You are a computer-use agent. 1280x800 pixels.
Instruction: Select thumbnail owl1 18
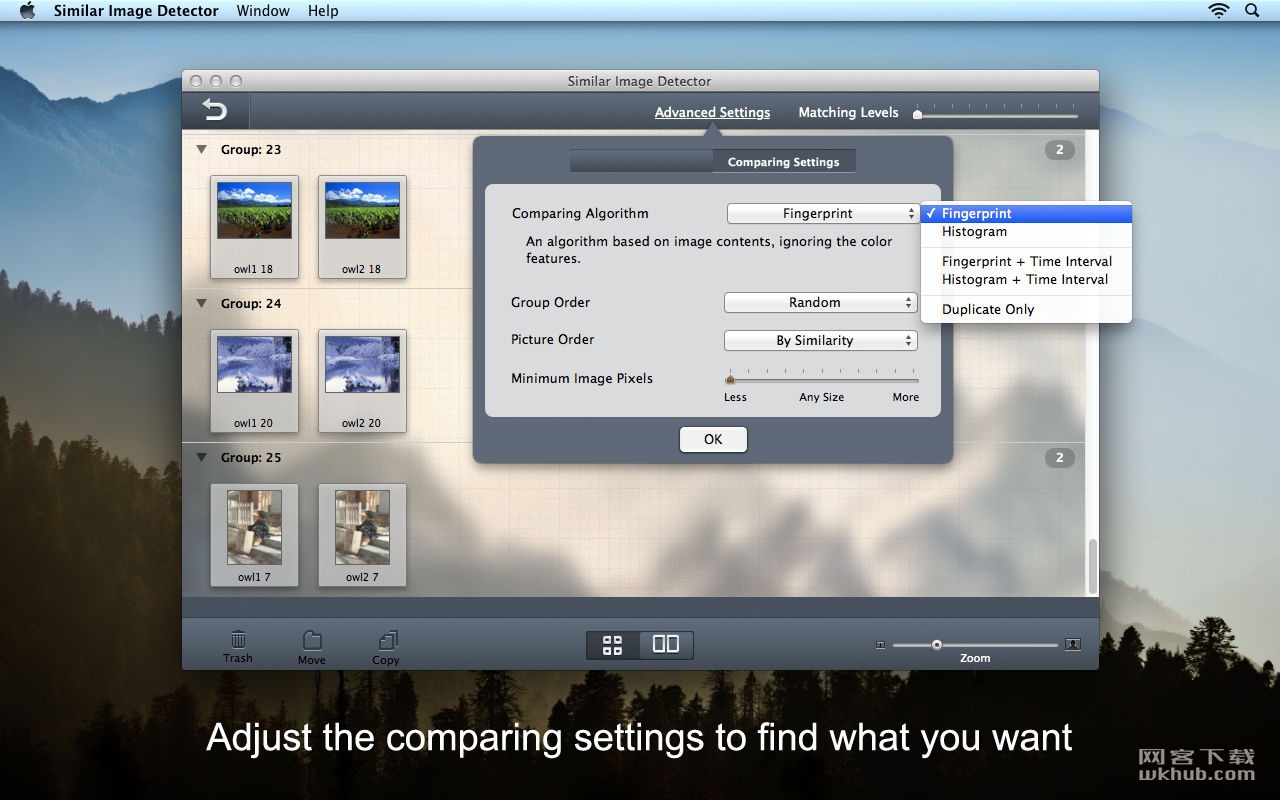[254, 227]
